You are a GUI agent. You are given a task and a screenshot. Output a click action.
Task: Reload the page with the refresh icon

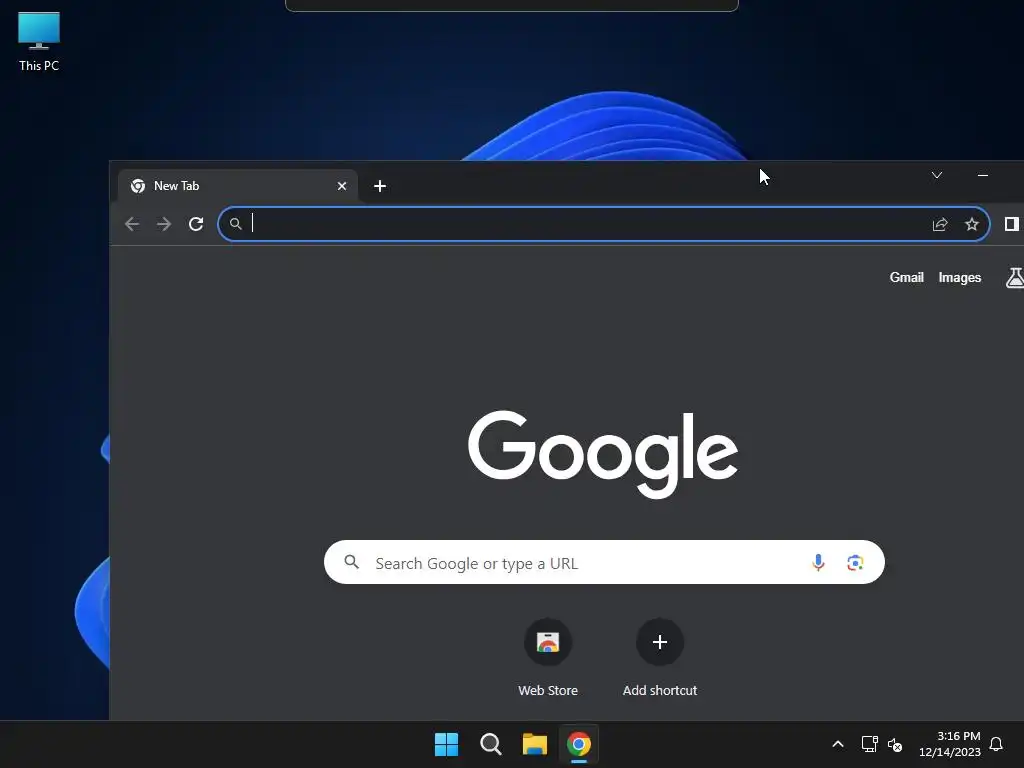(x=196, y=224)
